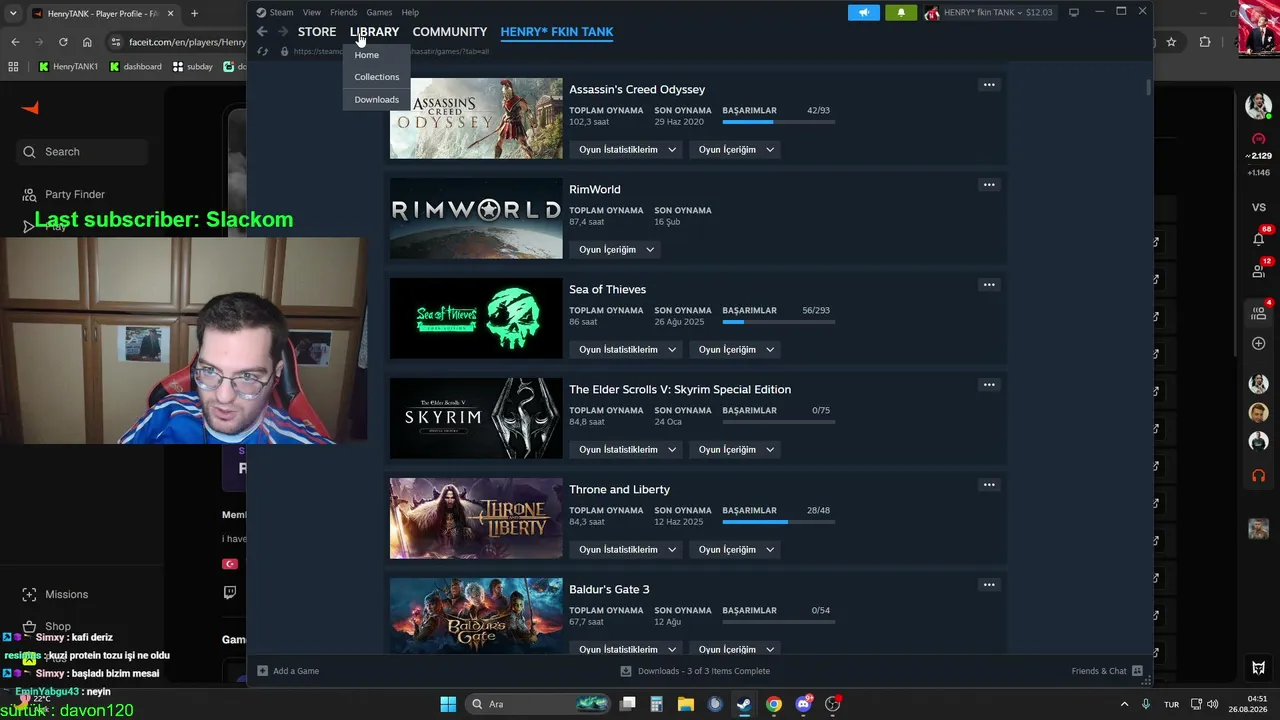This screenshot has height=720, width=1280.
Task: Select Home from the Library dropdown
Action: click(x=367, y=55)
